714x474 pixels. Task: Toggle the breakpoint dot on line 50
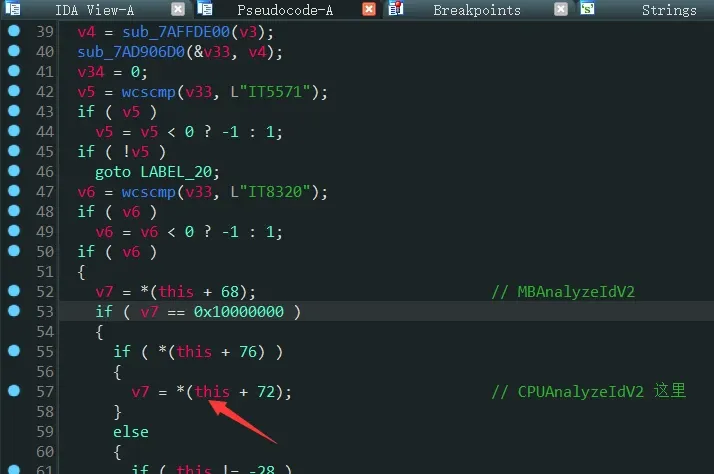(x=14, y=251)
